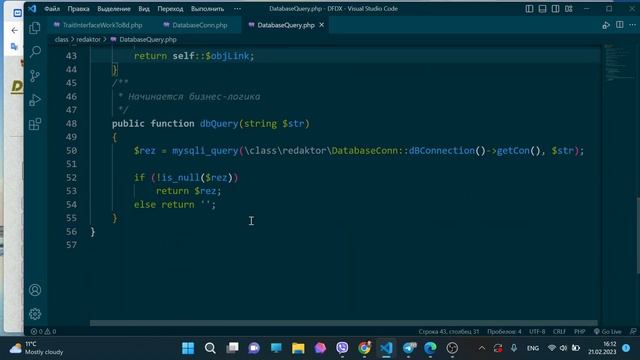
Task: Open the Windows Start menu
Action: tap(188, 348)
